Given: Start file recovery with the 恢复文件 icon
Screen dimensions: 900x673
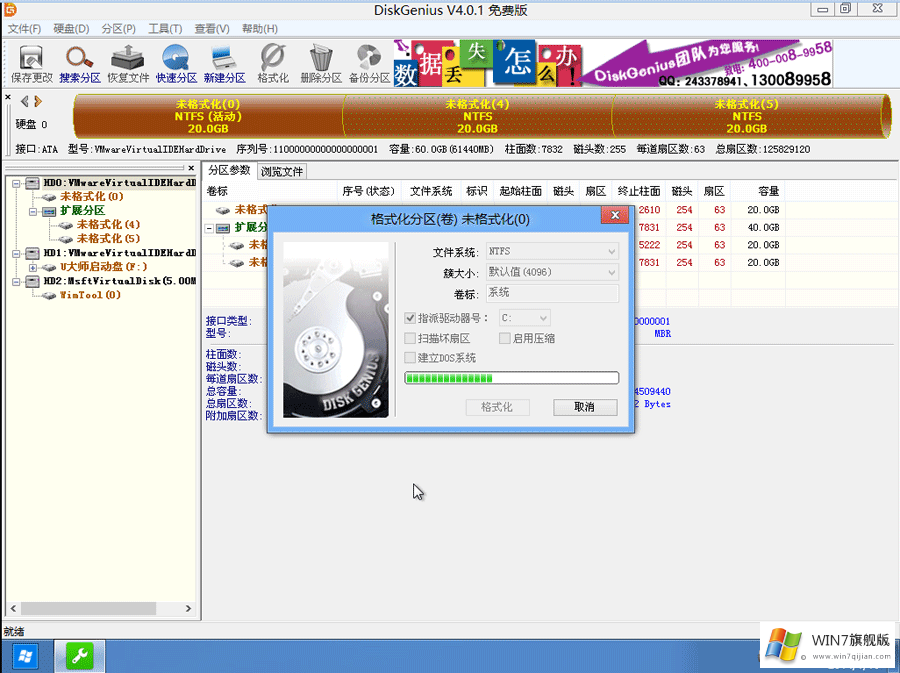Looking at the screenshot, I should pos(127,62).
